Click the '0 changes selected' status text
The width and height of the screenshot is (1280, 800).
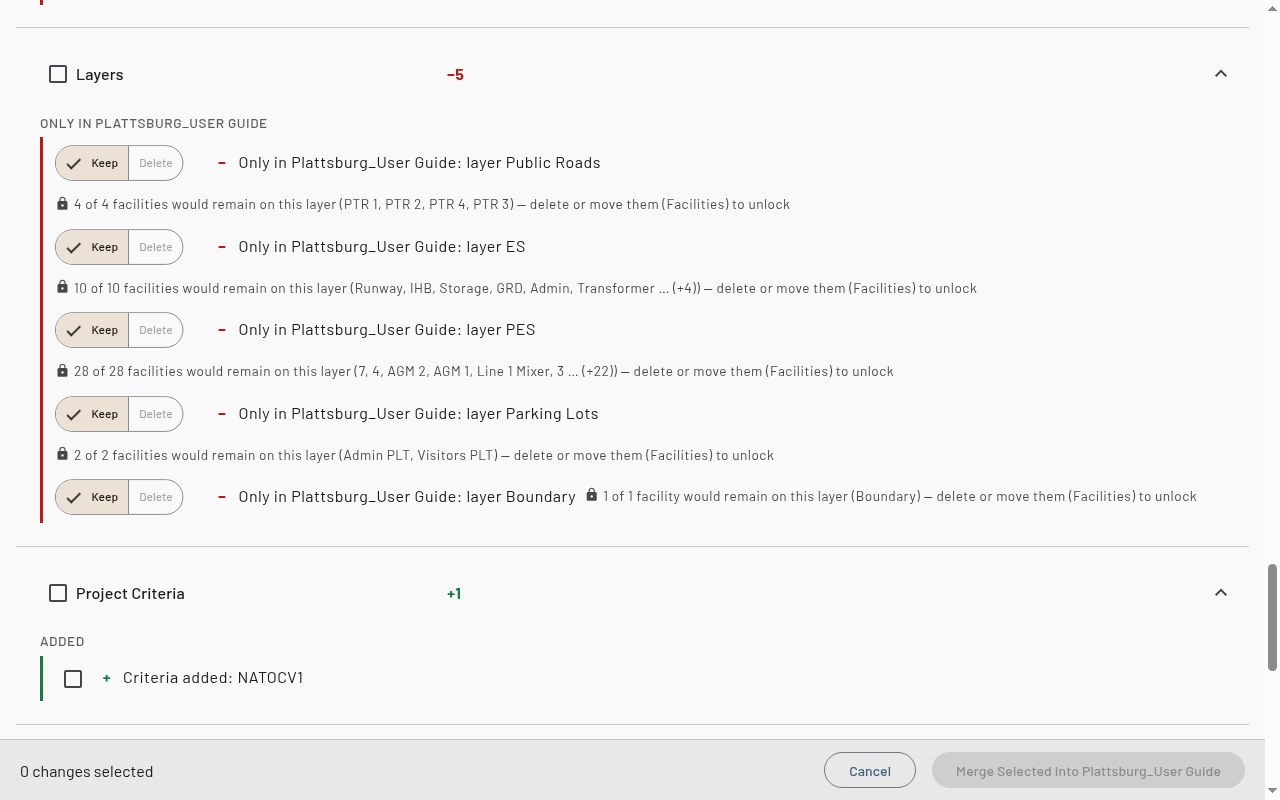click(87, 772)
